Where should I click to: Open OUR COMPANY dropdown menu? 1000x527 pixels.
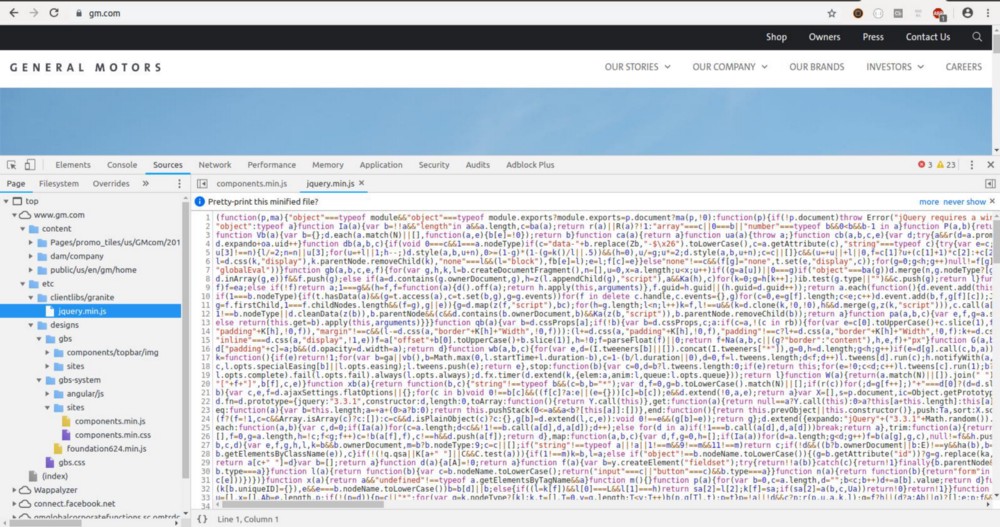(730, 67)
